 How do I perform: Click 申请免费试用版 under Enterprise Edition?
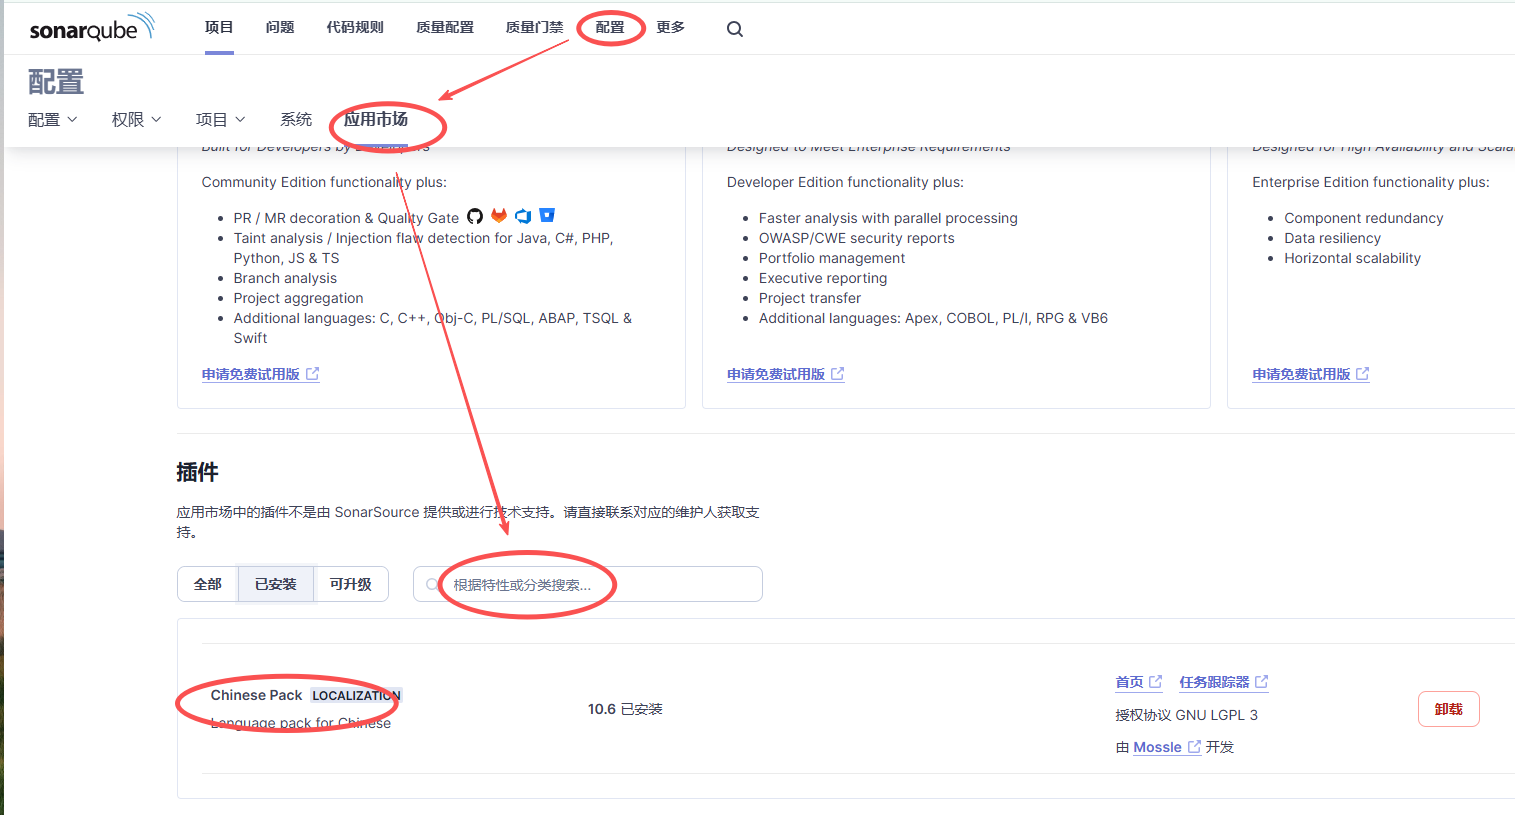785,374
